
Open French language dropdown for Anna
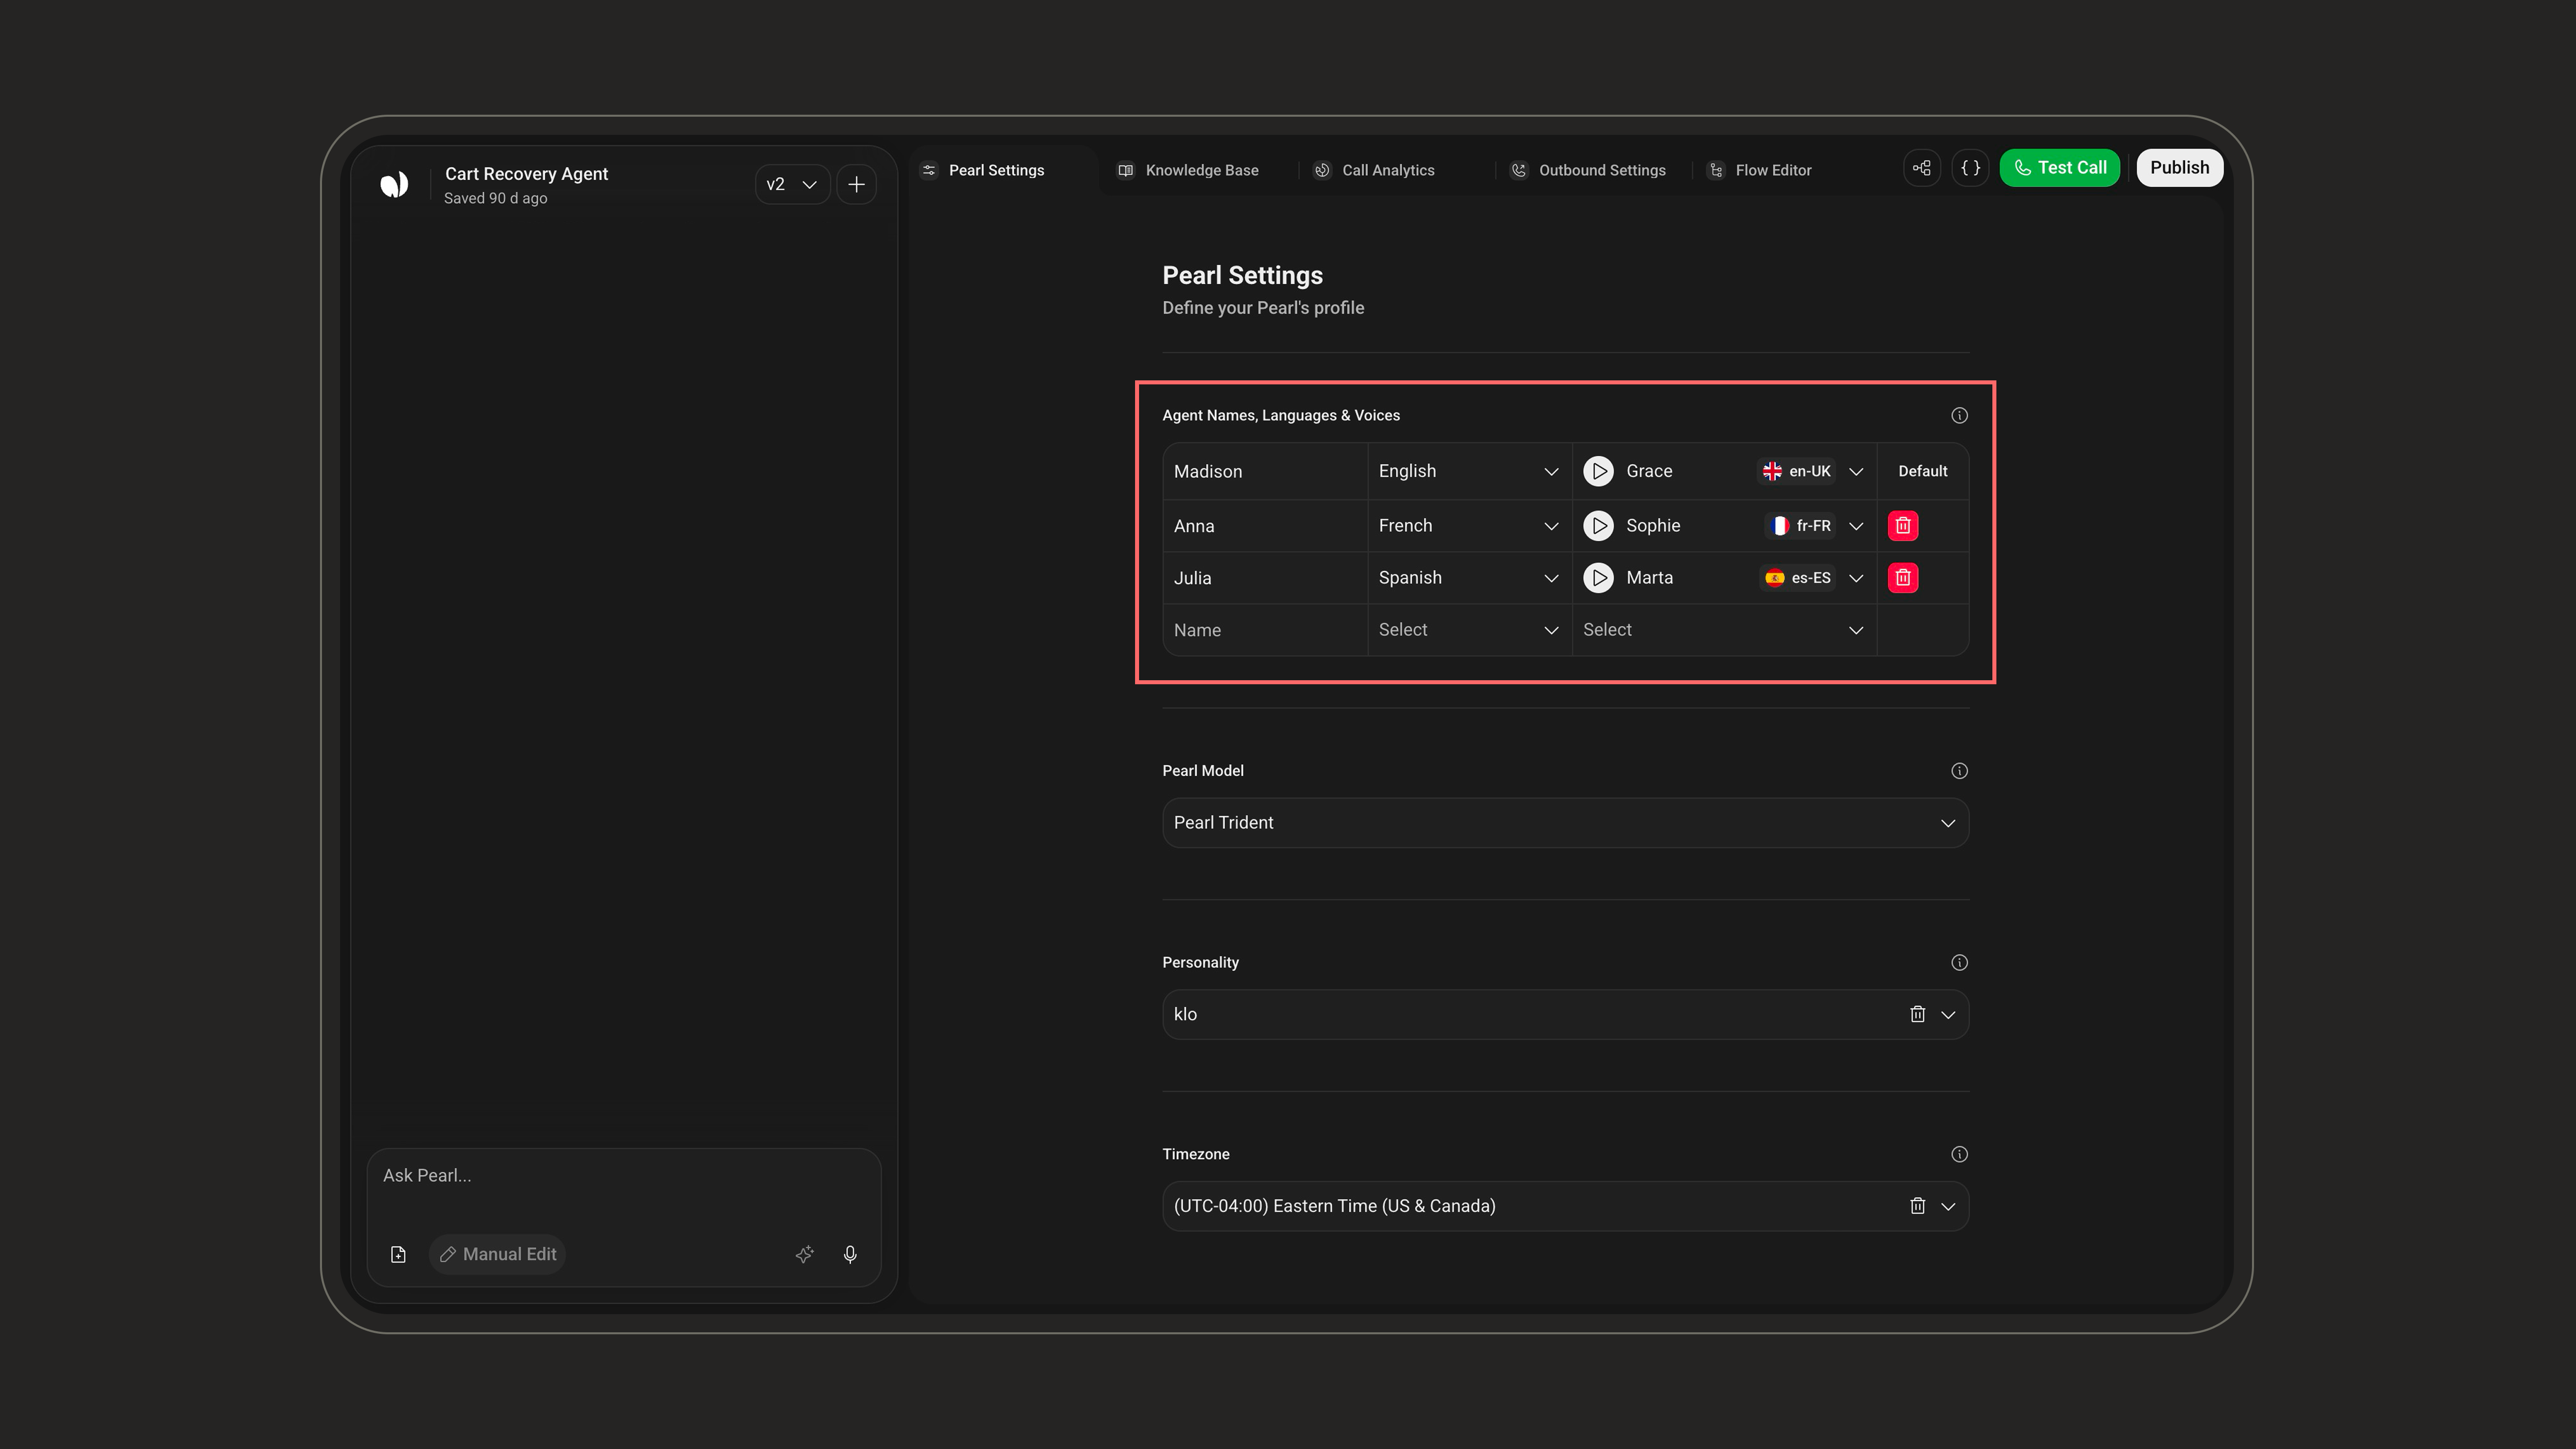[1469, 525]
